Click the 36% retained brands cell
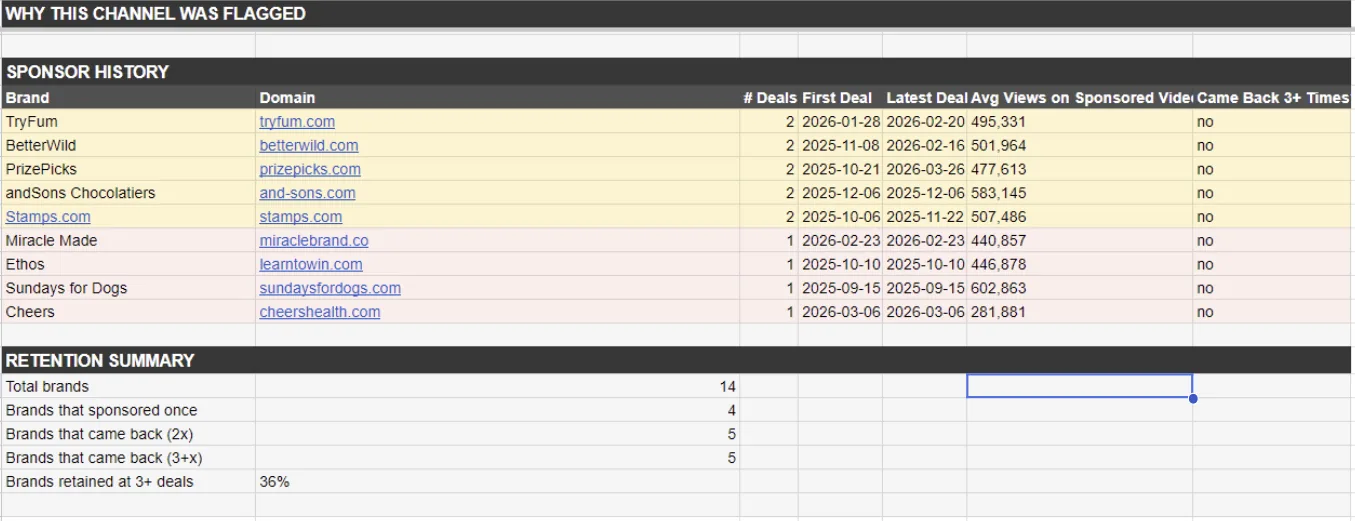Viewport: 1355px width, 521px height. coord(497,482)
